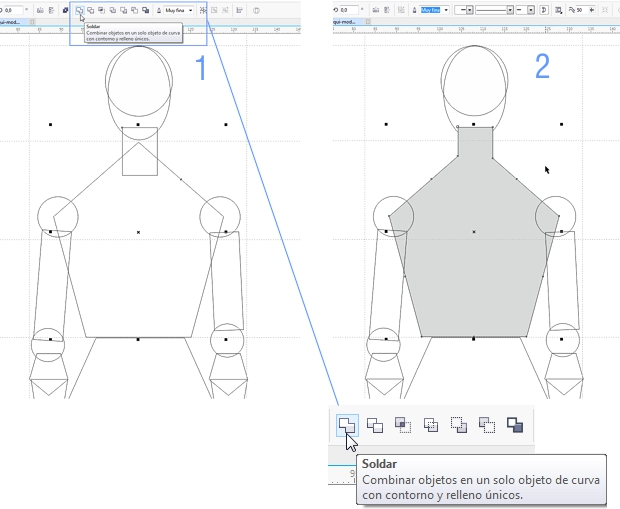Click the enlarged Front minus back icon
This screenshot has height=509, width=620.
pyautogui.click(x=459, y=425)
